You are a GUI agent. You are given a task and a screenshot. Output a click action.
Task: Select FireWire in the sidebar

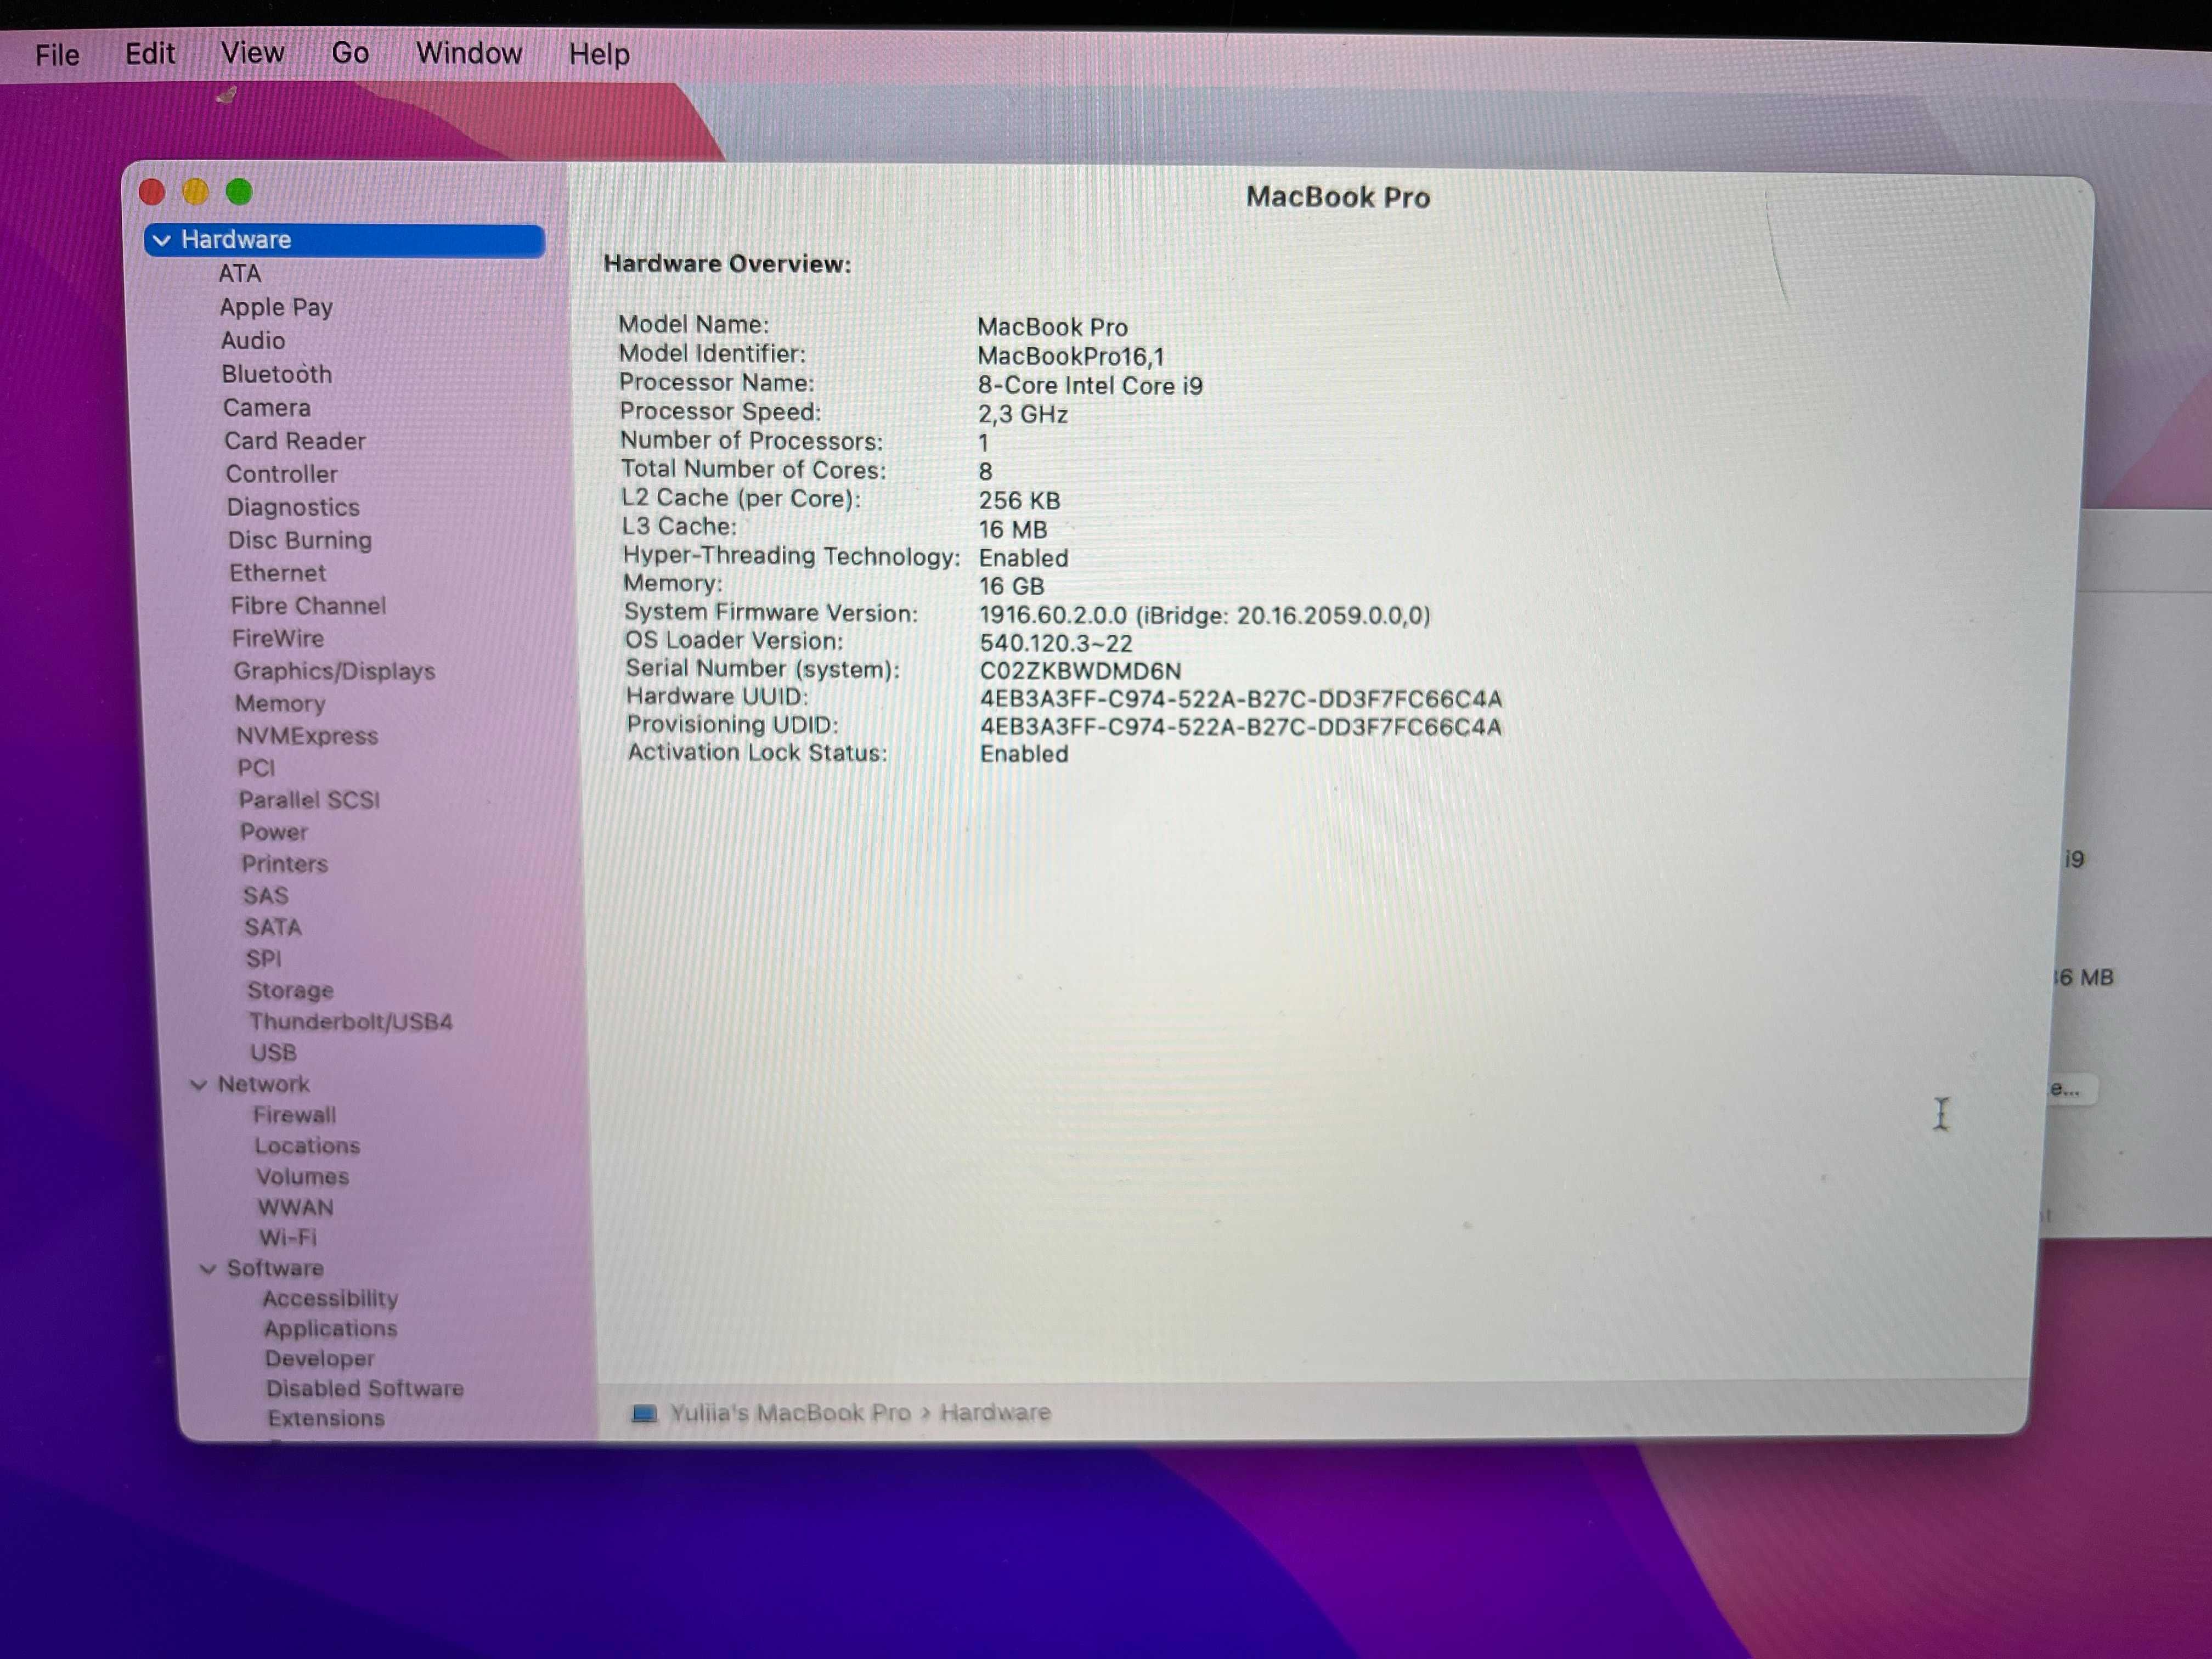277,638
